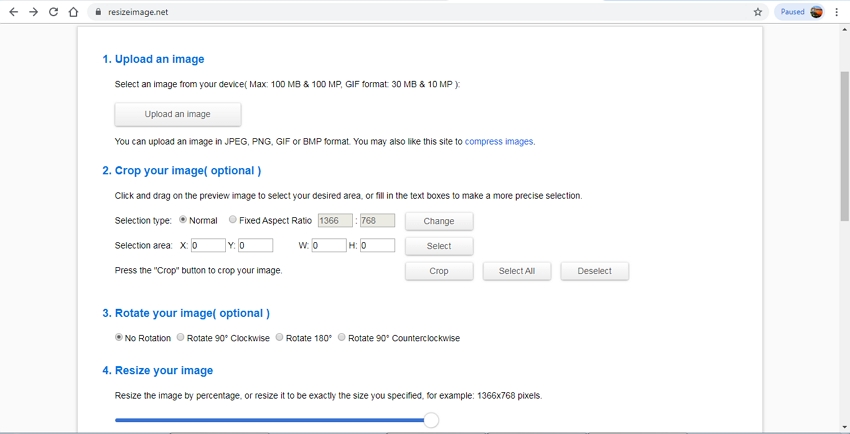Click the page vertical scrollbar down arrow
The width and height of the screenshot is (850, 434).
coord(844,428)
